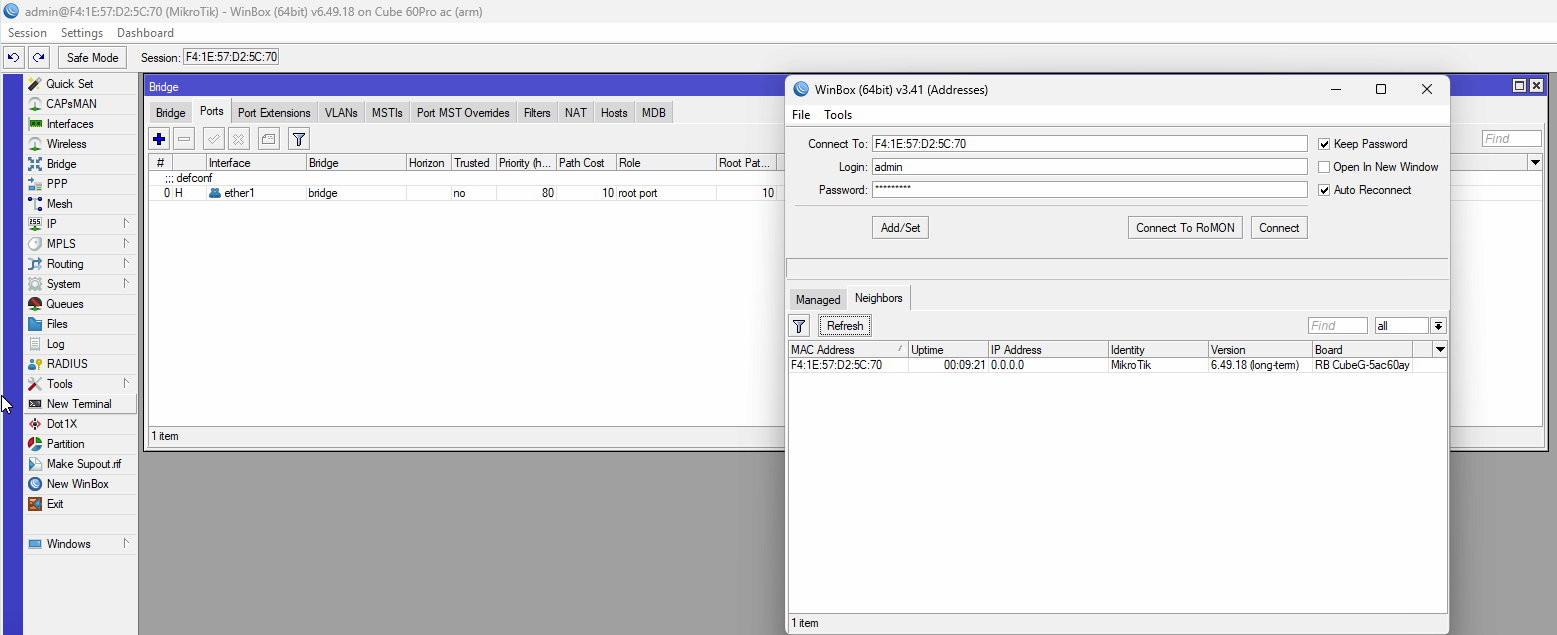Add a new bridge port with plus icon
The image size is (1557, 635).
159,139
